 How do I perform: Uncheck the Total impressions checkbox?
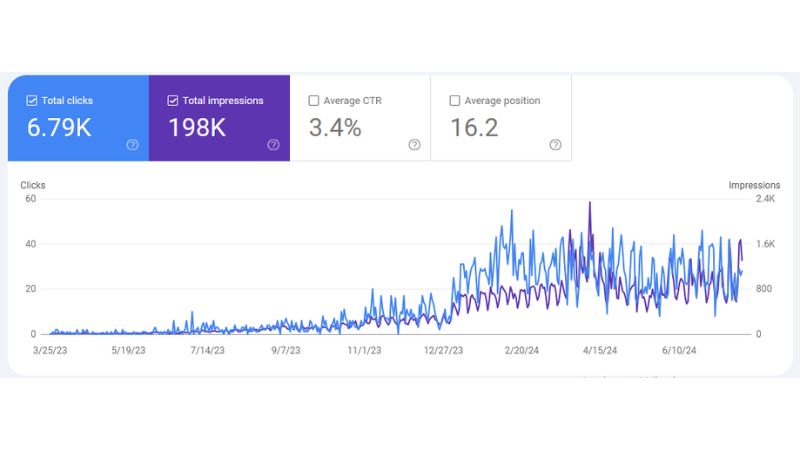coord(172,101)
